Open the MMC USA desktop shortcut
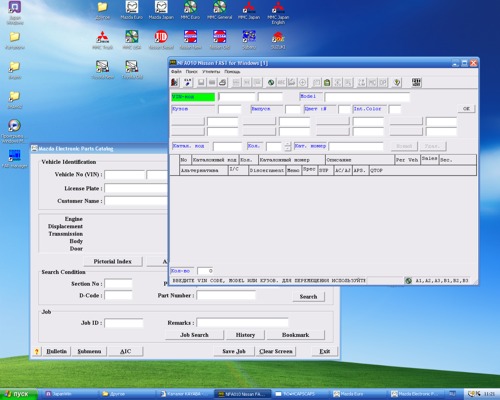This screenshot has height=400, width=500. click(x=132, y=40)
